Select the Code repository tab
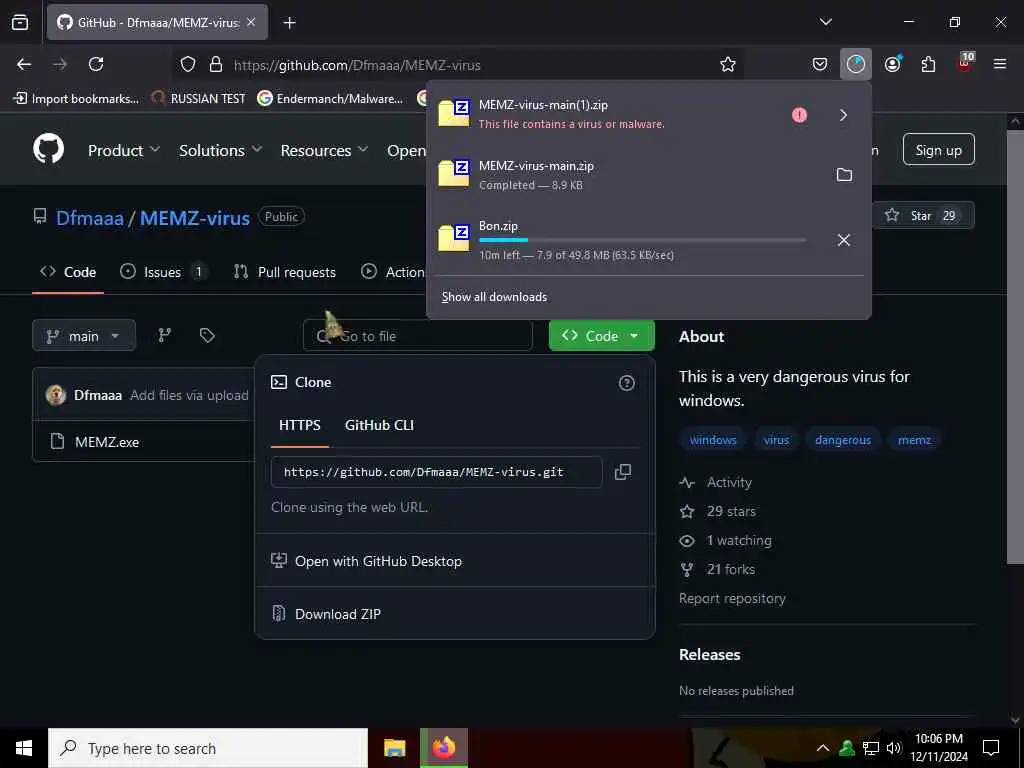This screenshot has height=768, width=1024. [x=68, y=272]
